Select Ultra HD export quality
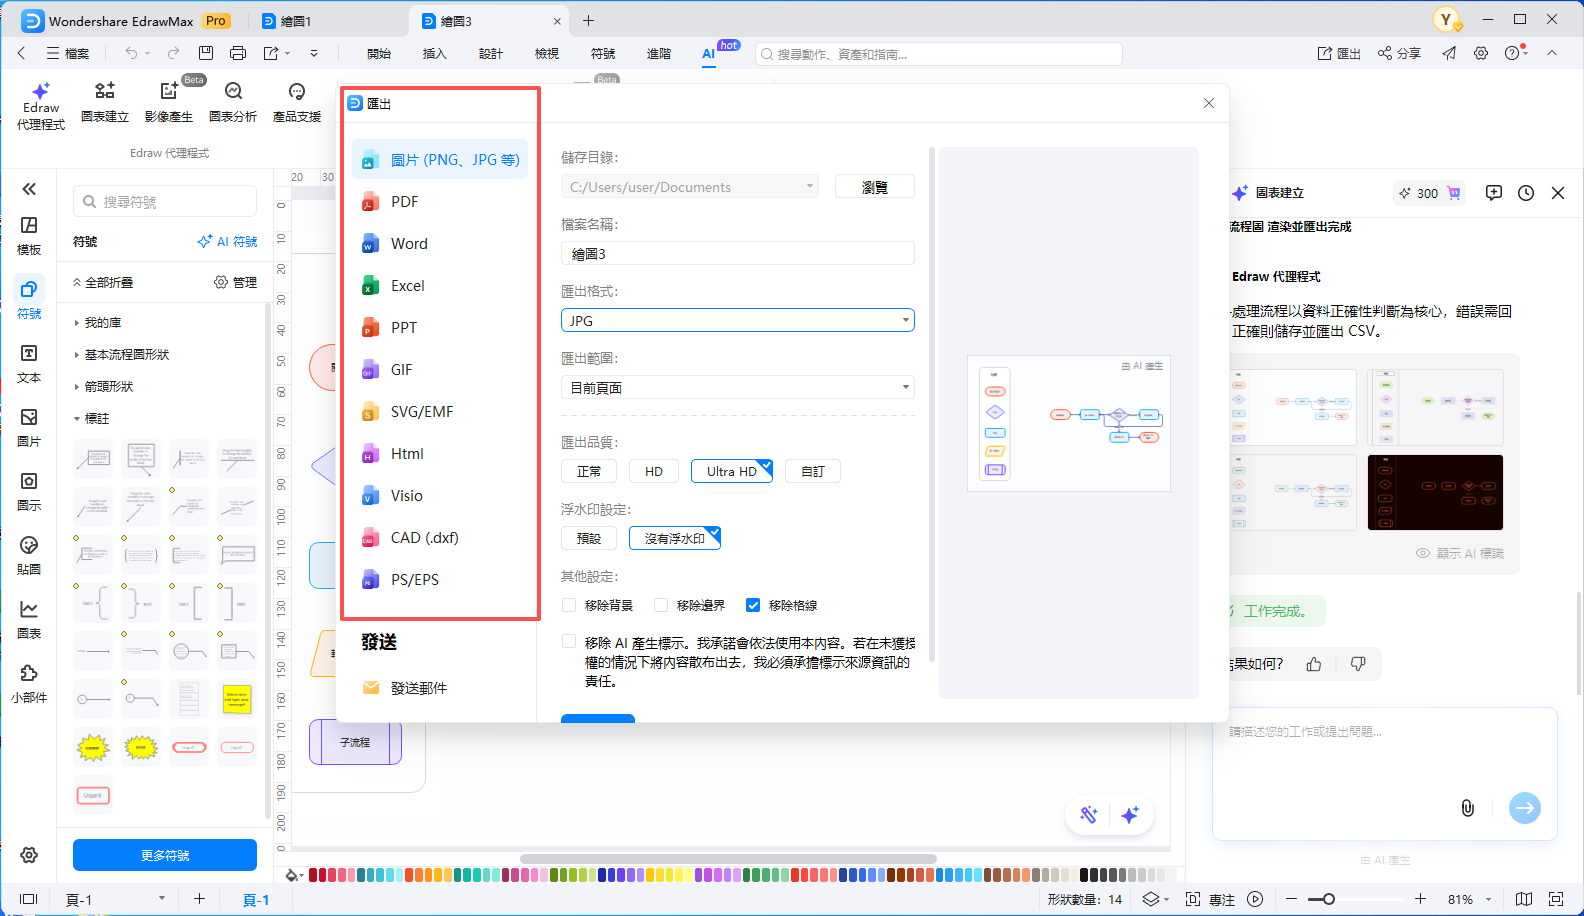 pos(732,471)
